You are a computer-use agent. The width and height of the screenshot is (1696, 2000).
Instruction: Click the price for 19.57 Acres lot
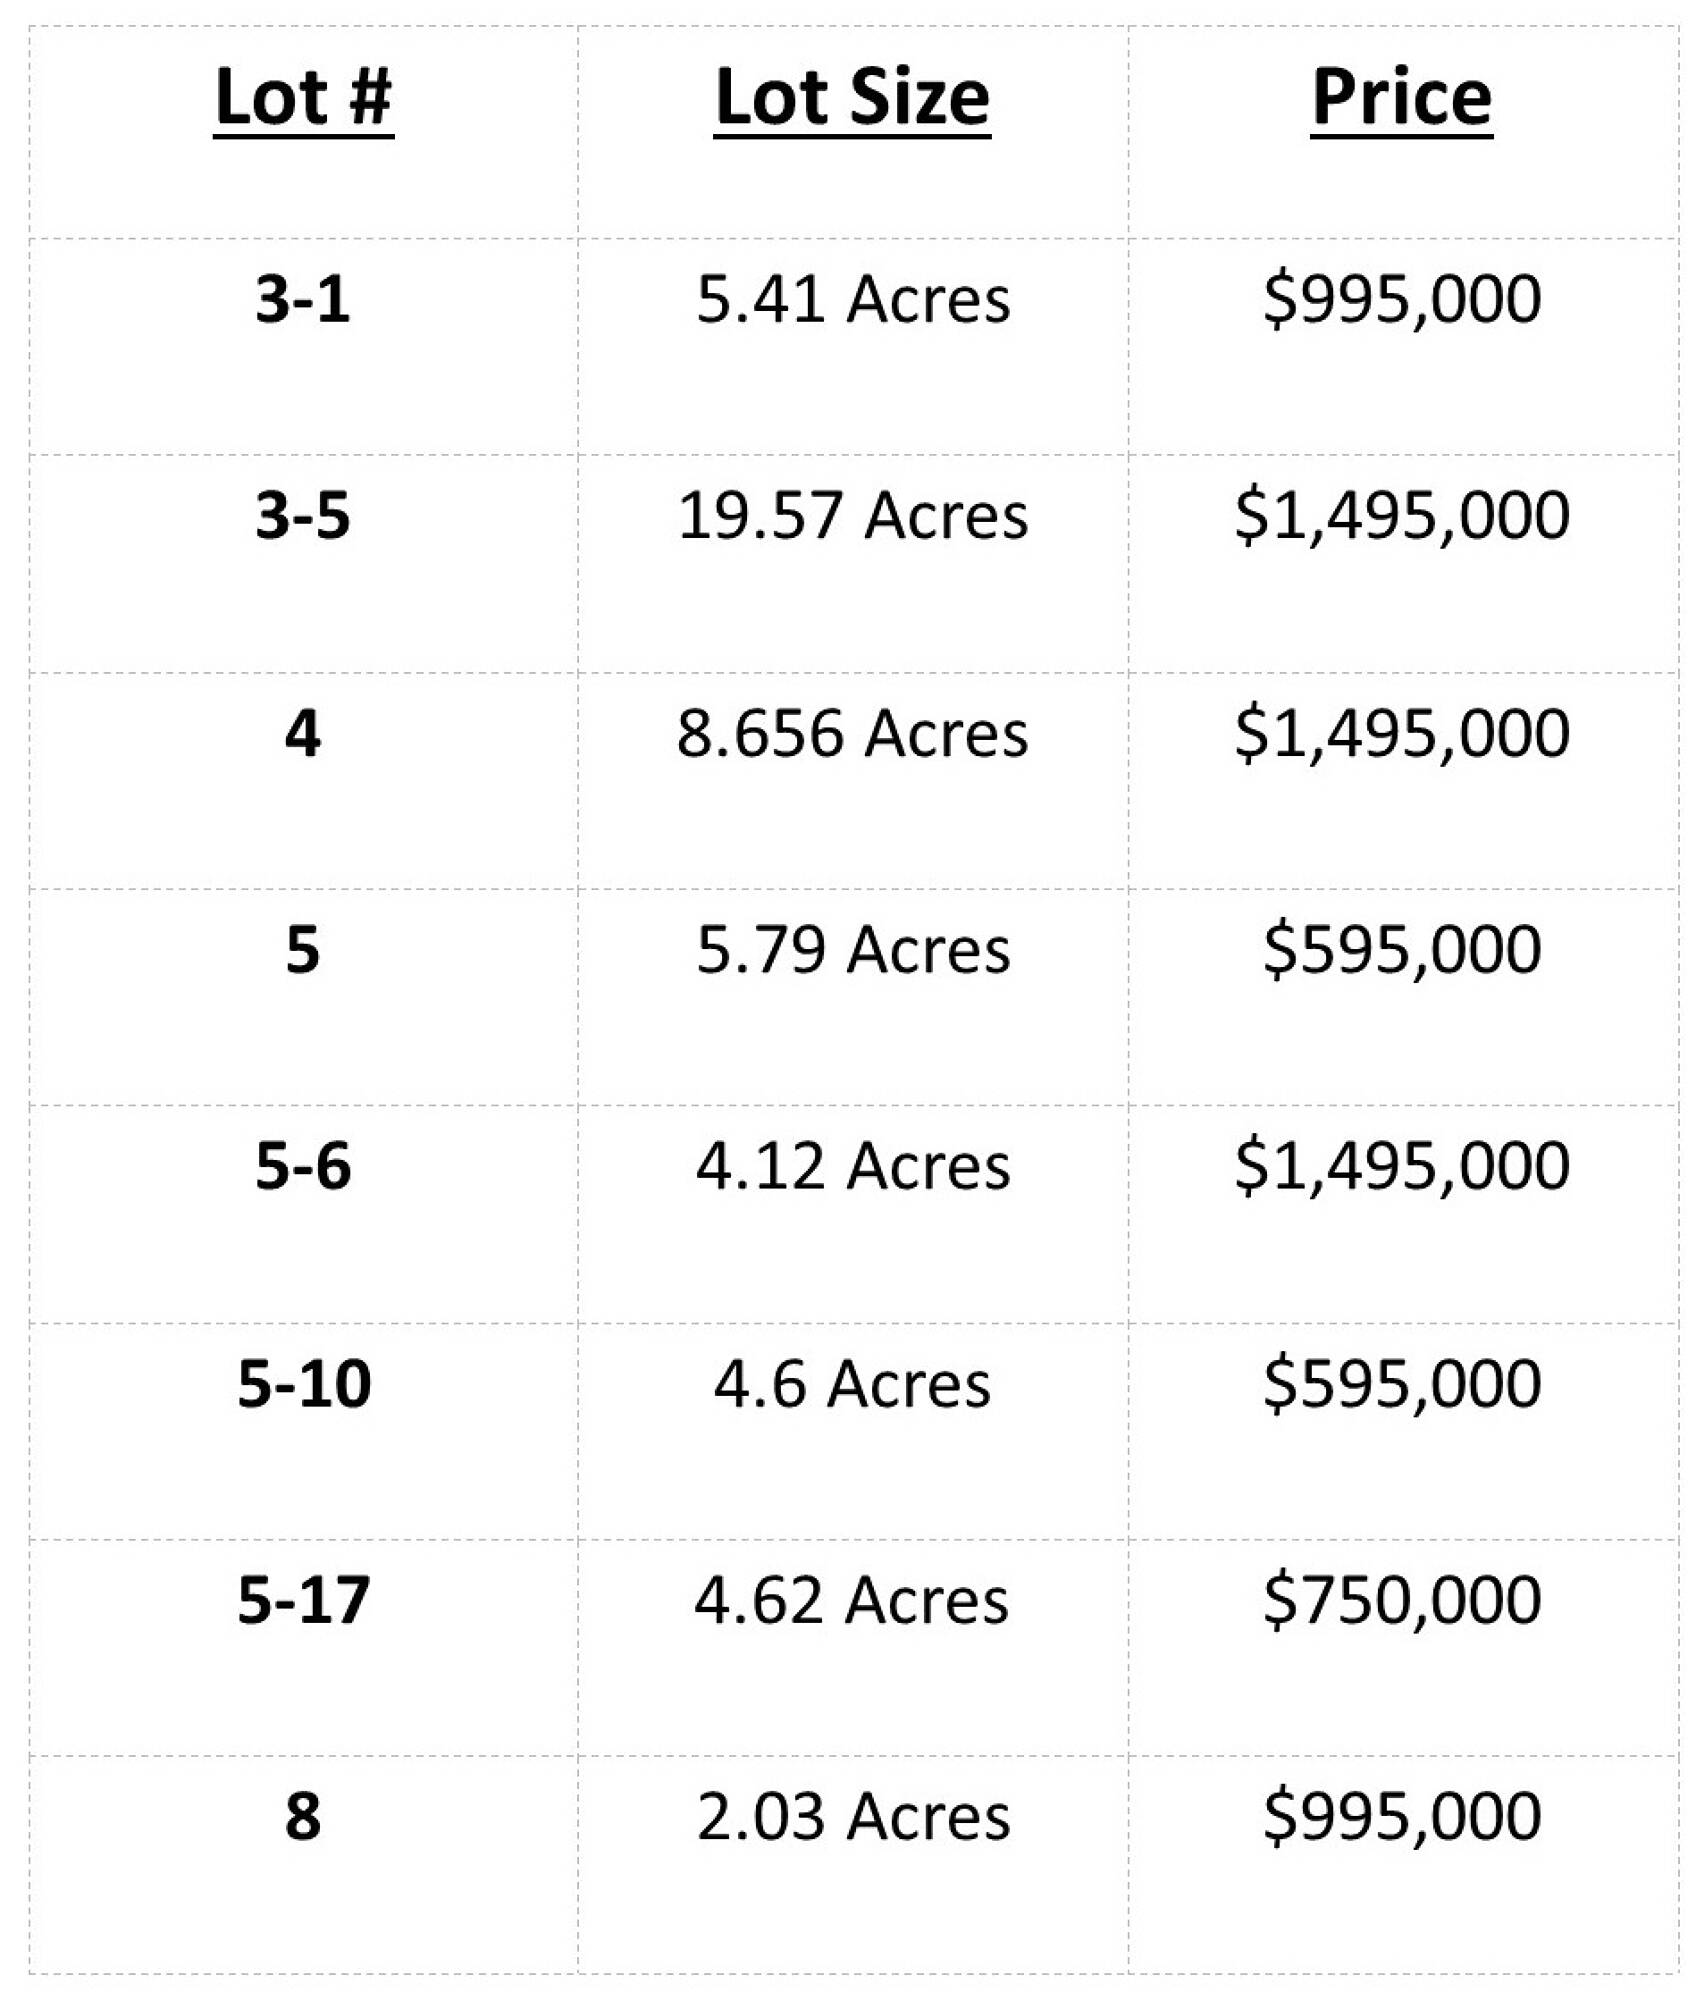coord(1401,516)
